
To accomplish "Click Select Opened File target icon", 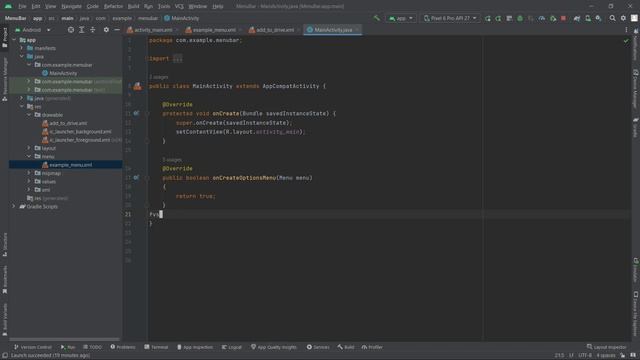I will coord(71,30).
